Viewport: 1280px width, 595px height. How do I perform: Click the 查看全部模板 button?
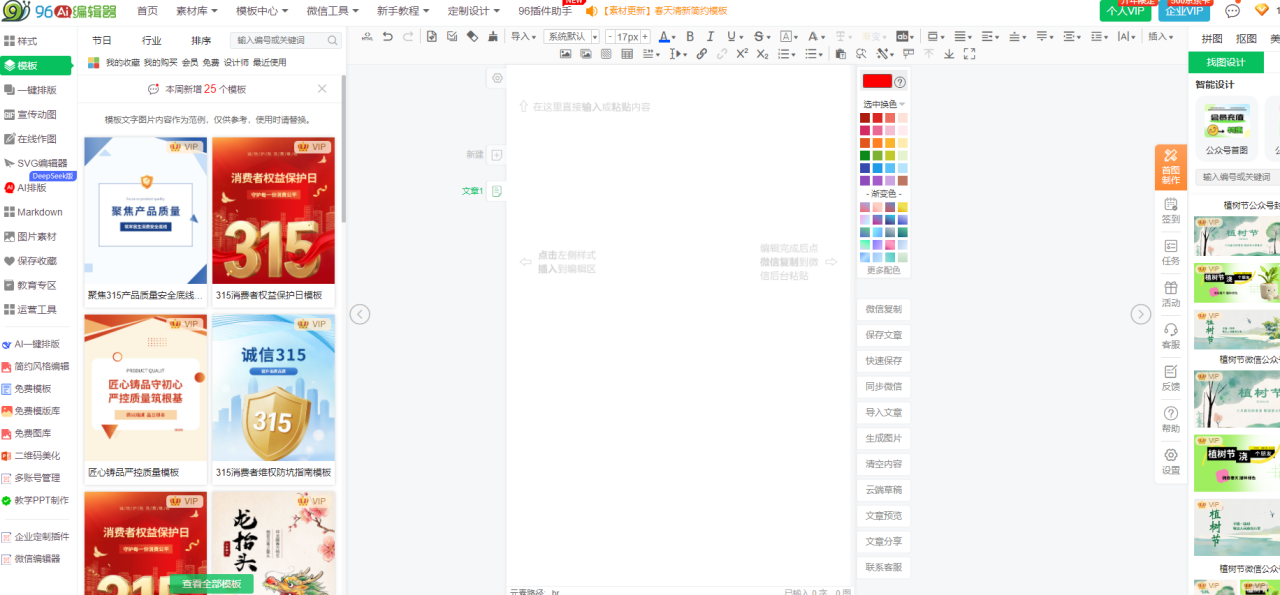pos(211,584)
